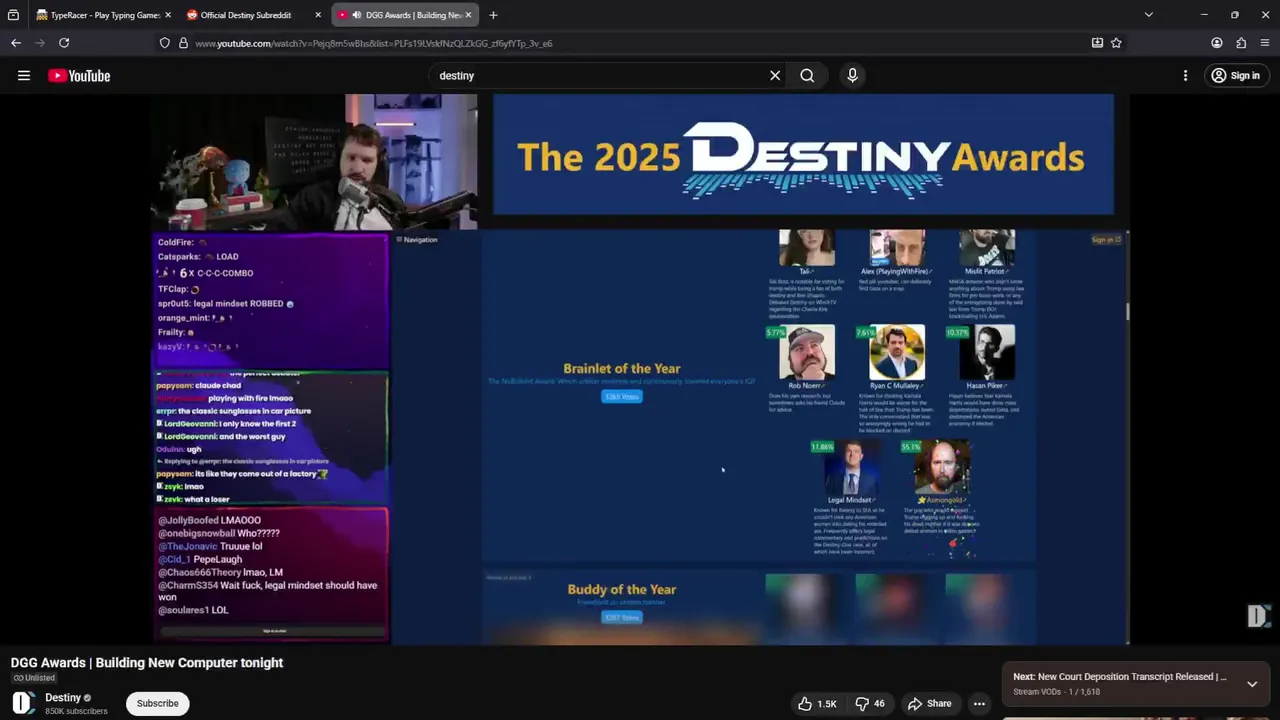Viewport: 1280px width, 720px height.
Task: Mute the DGG Awards tab audio
Action: pos(356,15)
